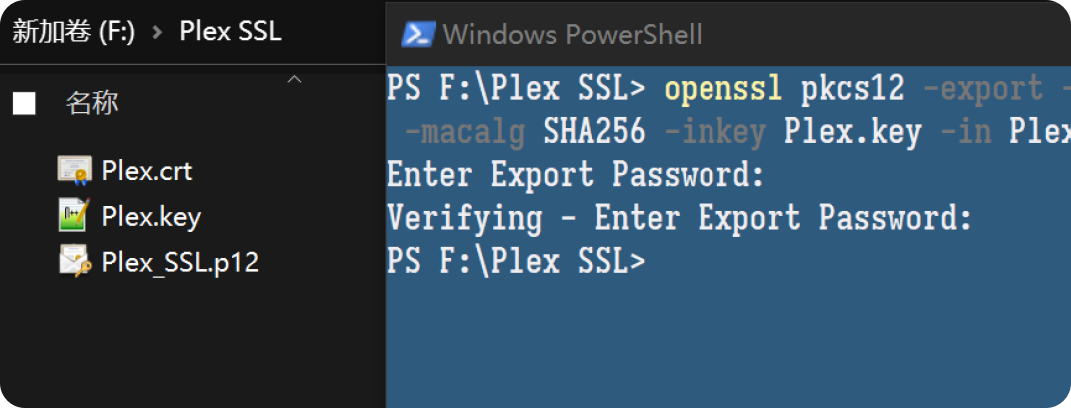
Task: Click the Plex_SSL.p12 envelope key icon
Action: 74,261
